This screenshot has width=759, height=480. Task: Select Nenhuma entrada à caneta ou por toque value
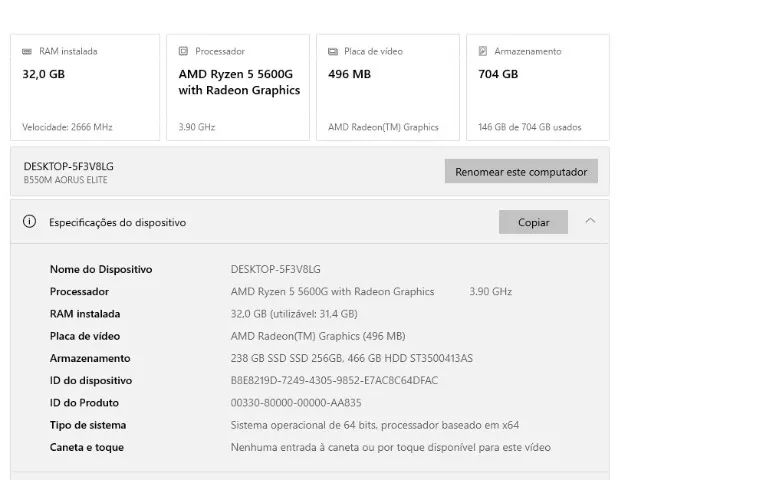(x=391, y=447)
